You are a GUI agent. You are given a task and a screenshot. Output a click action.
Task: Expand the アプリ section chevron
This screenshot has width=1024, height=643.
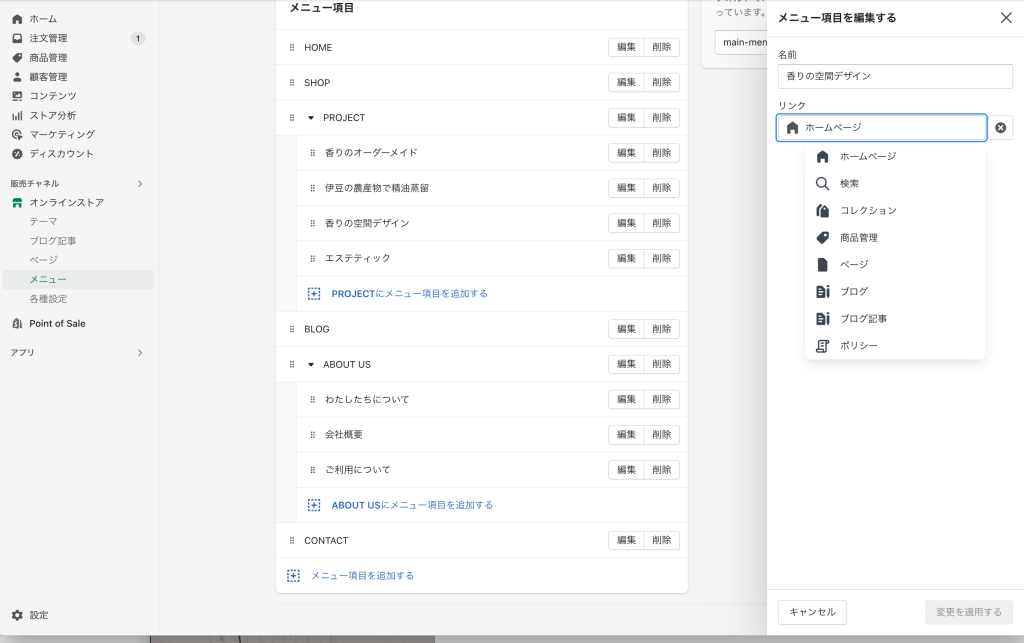click(140, 353)
